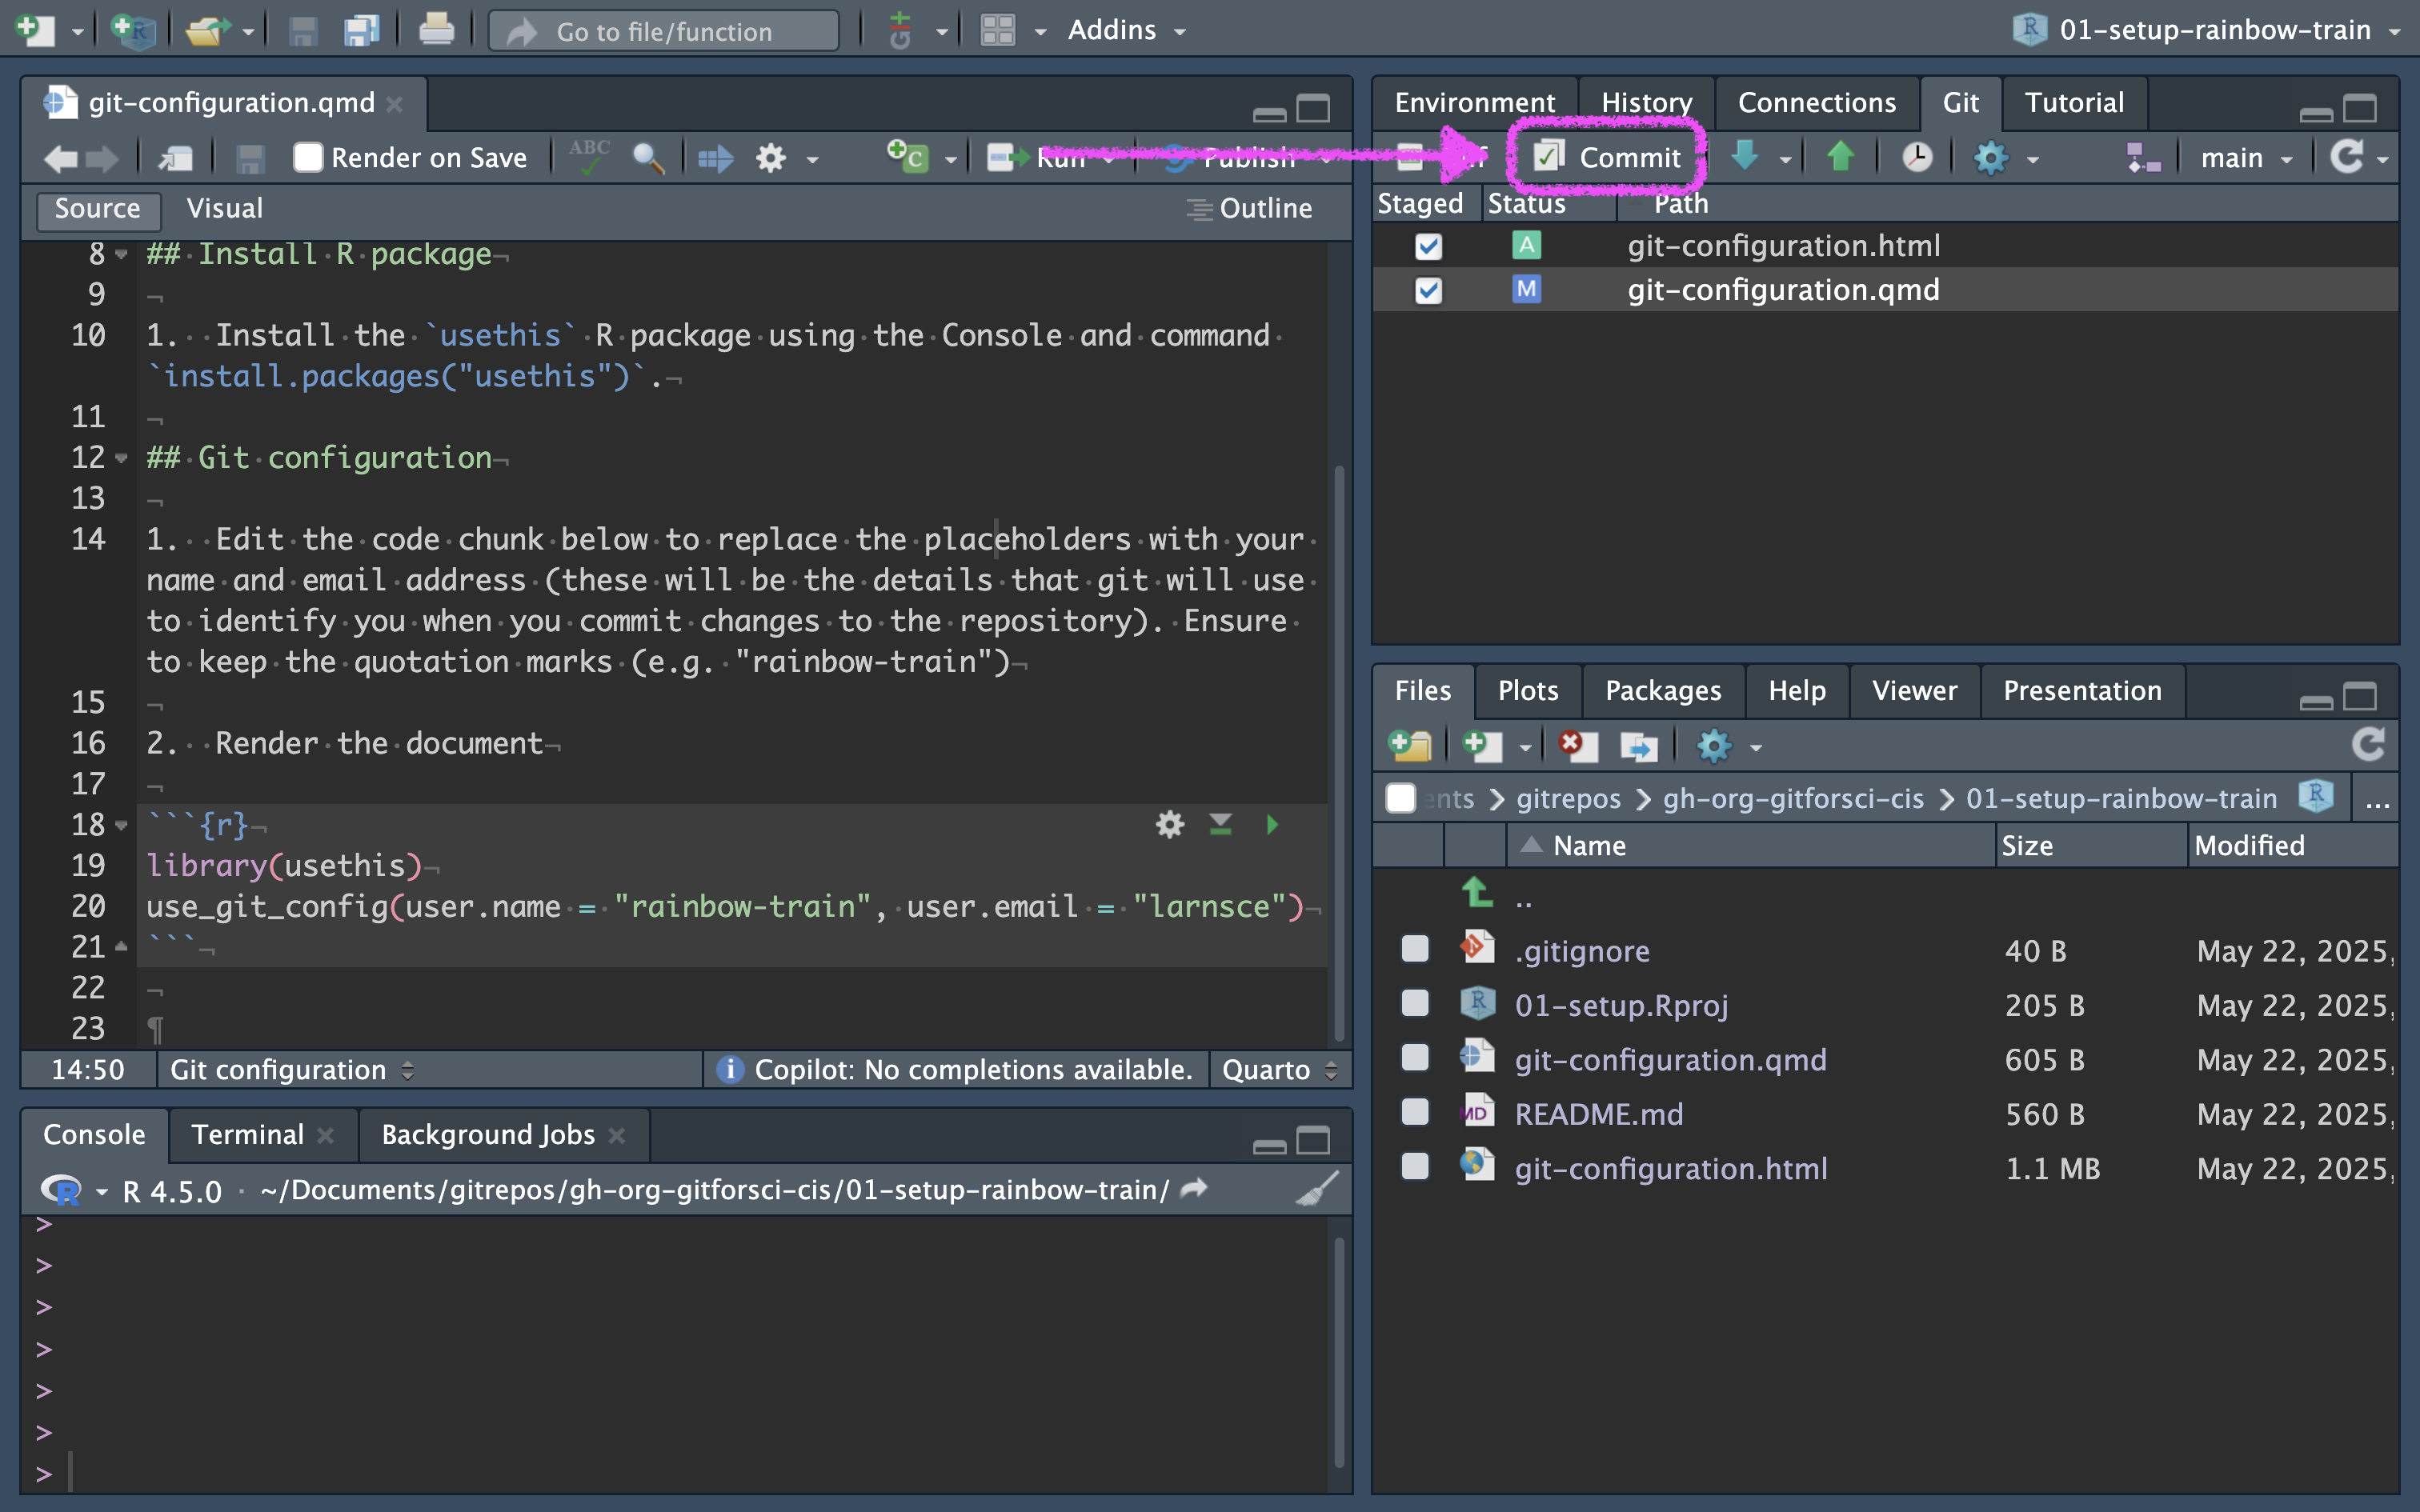Toggle Render on Save checkbox
The image size is (2420, 1512).
tap(308, 157)
